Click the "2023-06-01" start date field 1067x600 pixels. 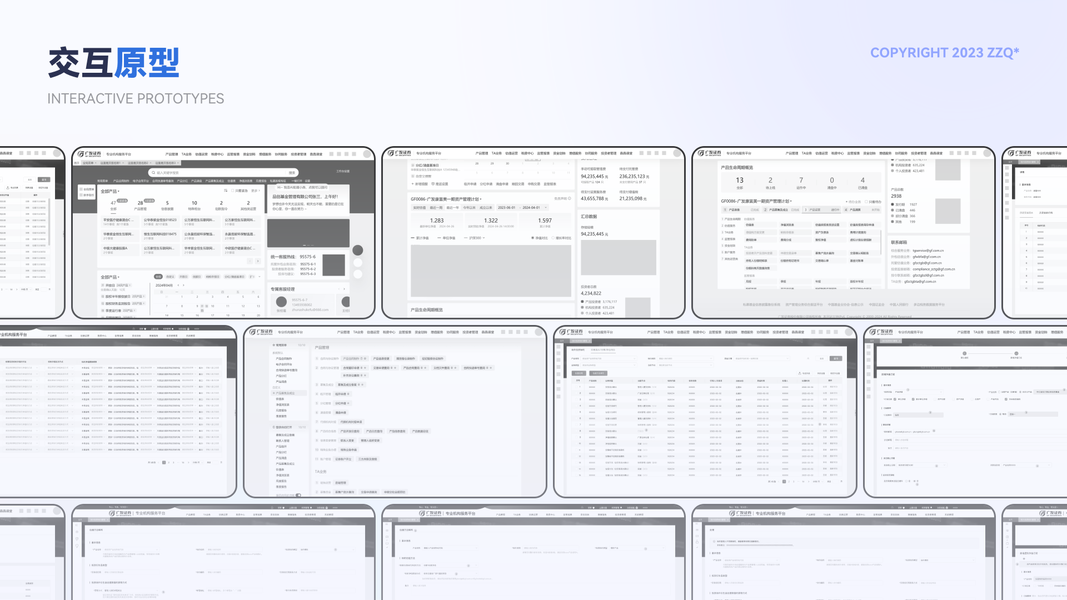[506, 207]
